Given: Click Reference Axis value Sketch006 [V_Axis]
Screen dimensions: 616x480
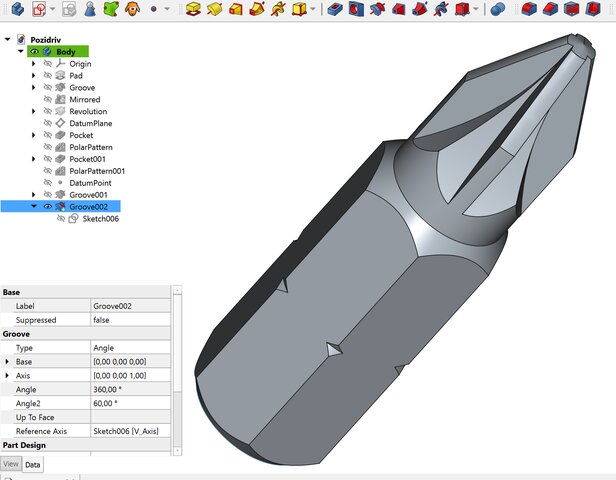Looking at the screenshot, I should tap(131, 431).
